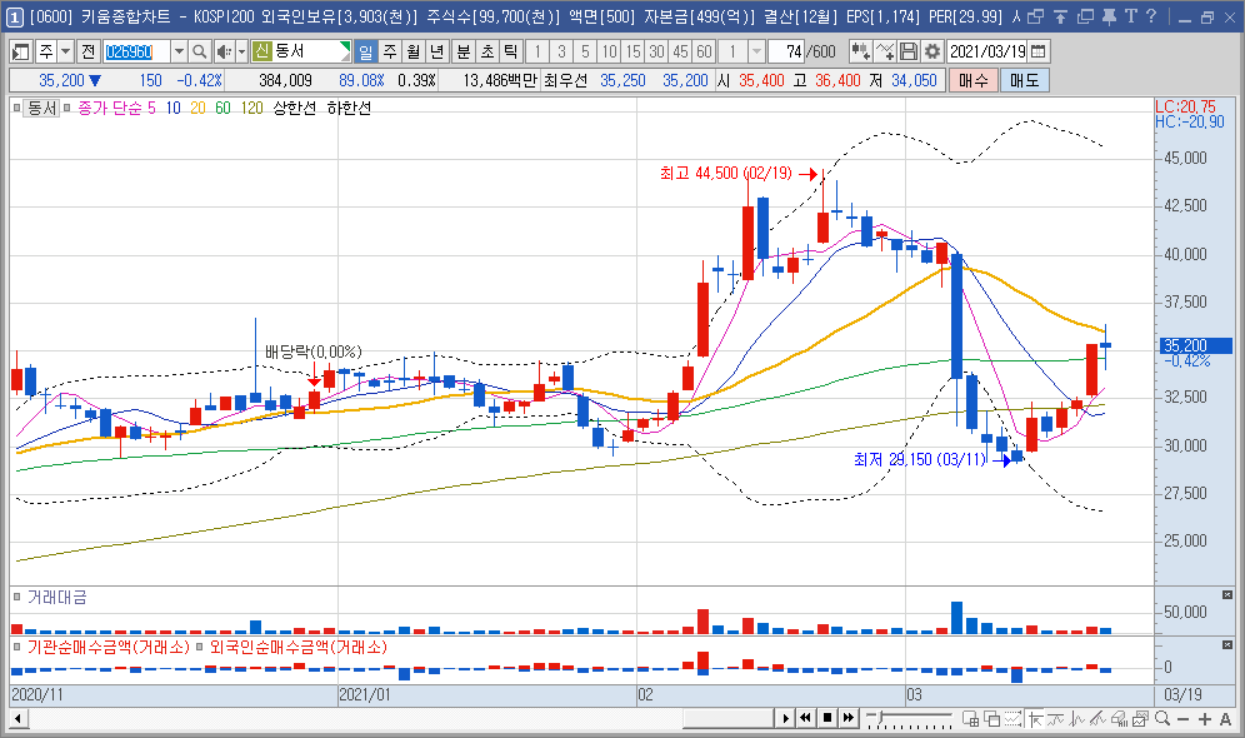Viewport: 1245px width, 738px height.
Task: Select the 60 minute interval button
Action: pos(704,51)
